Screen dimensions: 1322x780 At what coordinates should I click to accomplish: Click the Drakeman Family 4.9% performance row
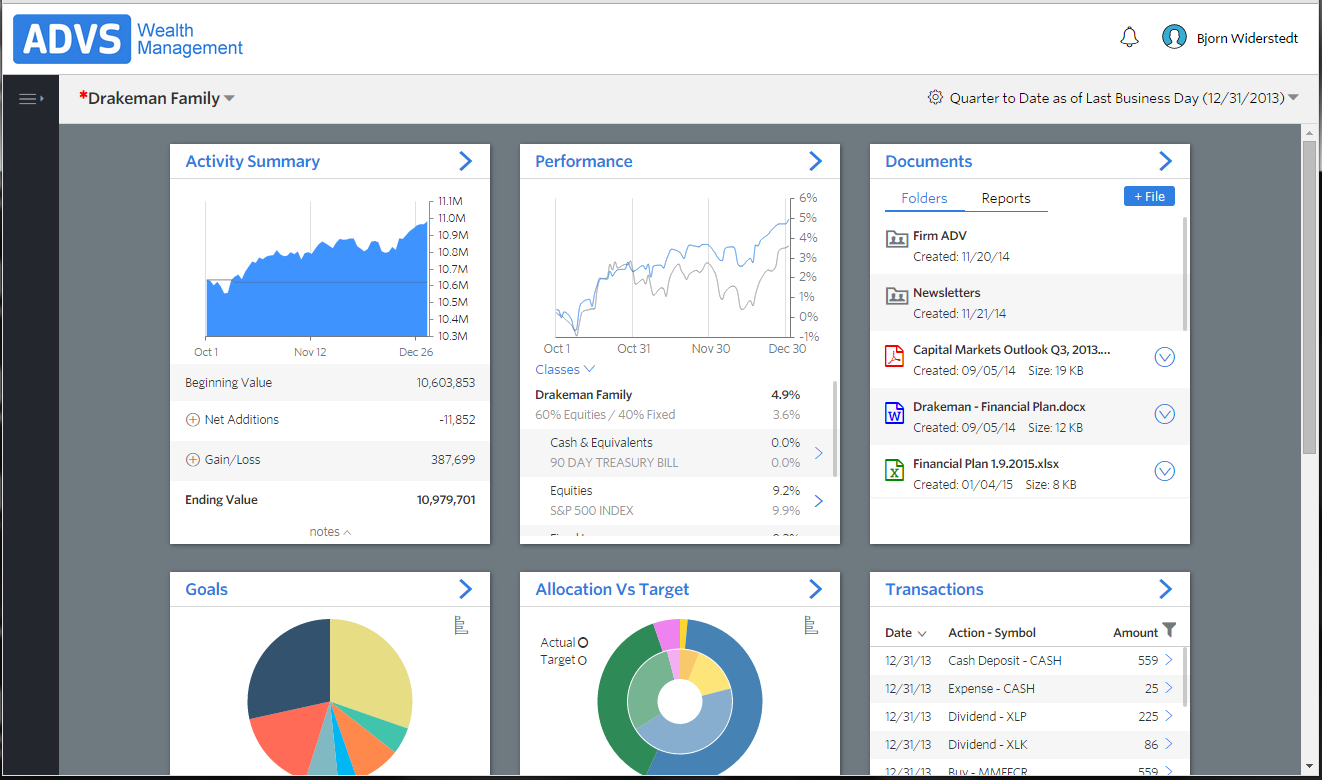point(668,395)
